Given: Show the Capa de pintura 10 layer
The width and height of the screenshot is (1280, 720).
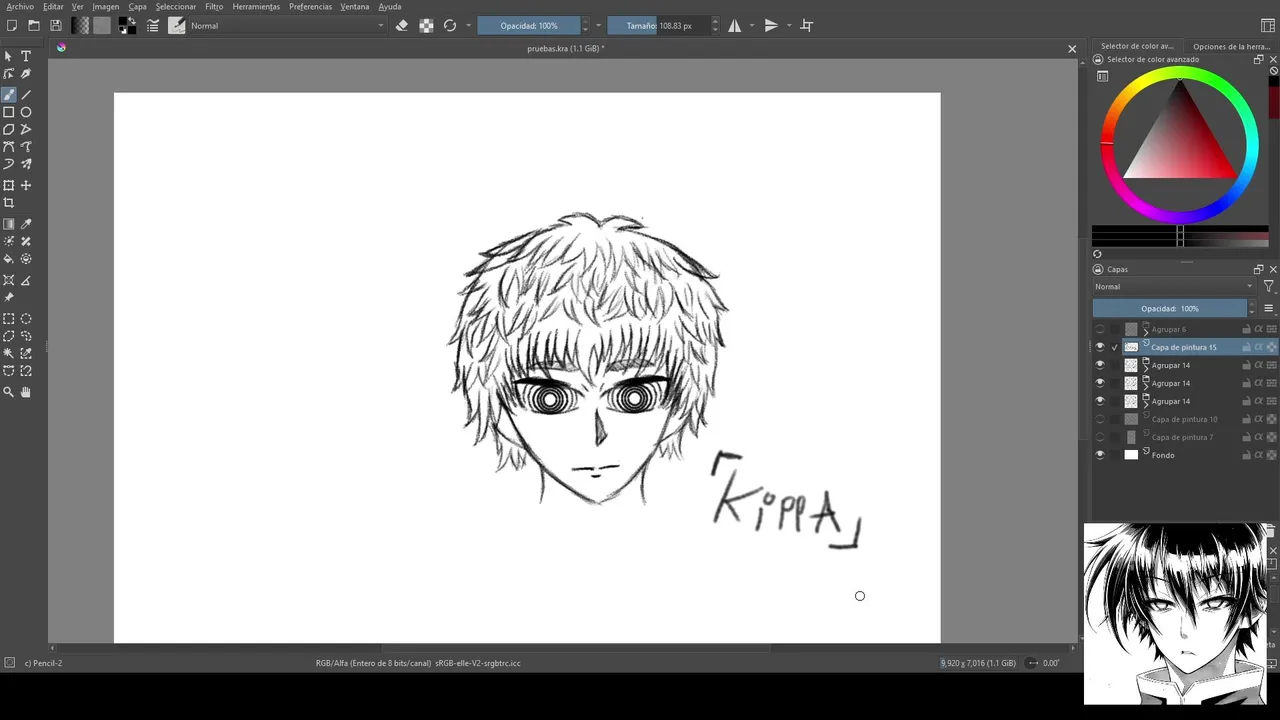Looking at the screenshot, I should point(1100,419).
